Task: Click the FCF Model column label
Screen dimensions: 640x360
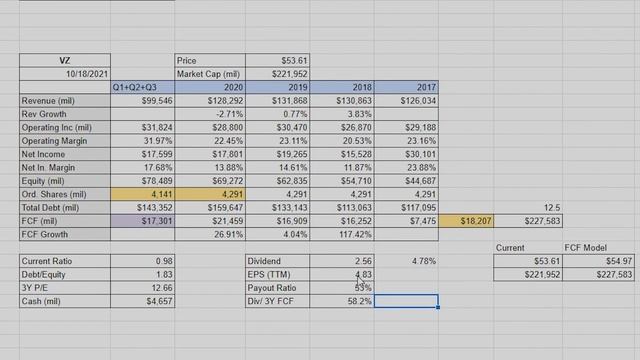Action: click(599, 248)
